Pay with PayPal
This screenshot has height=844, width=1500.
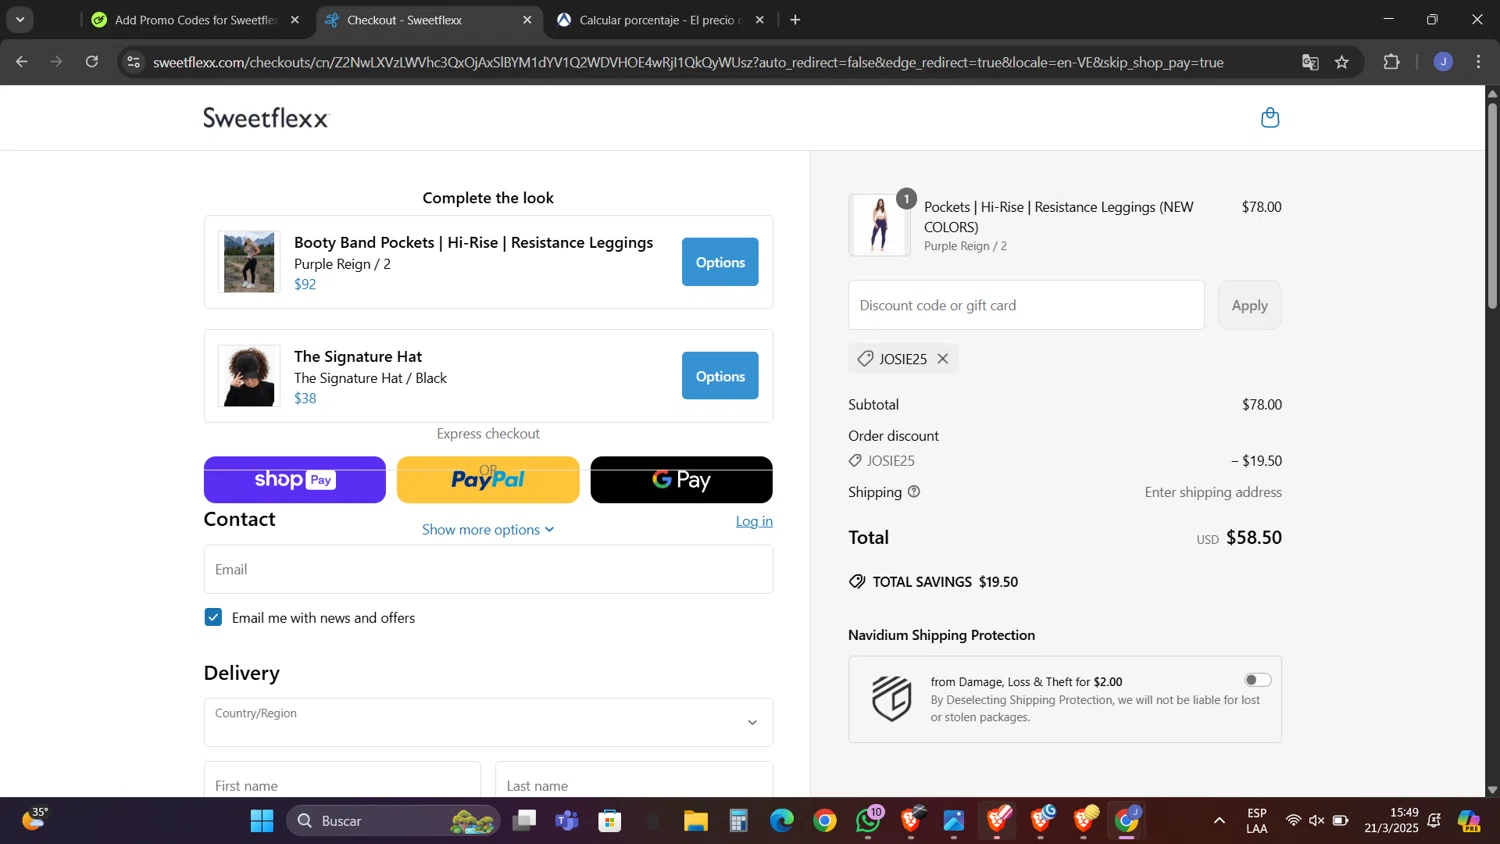pyautogui.click(x=488, y=480)
